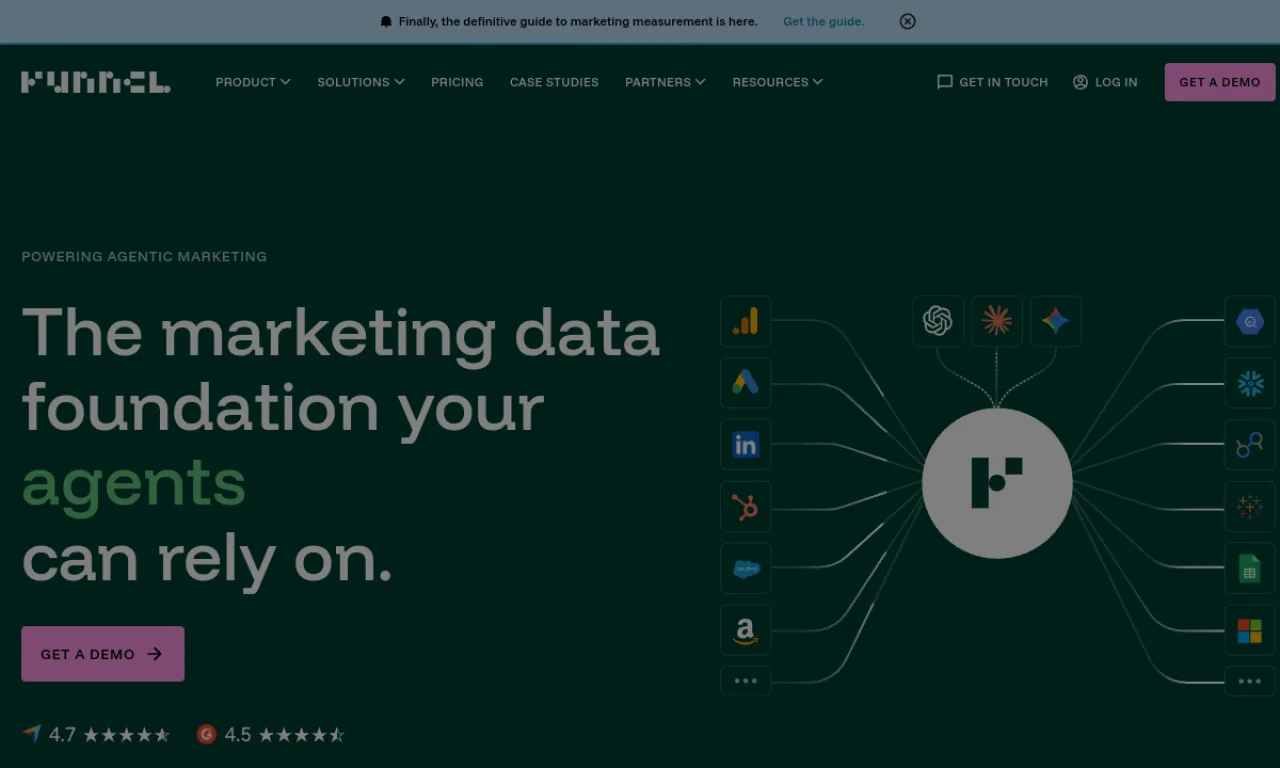Click the LinkedIn icon tile
Screen dimensions: 1280x768
[x=745, y=445]
